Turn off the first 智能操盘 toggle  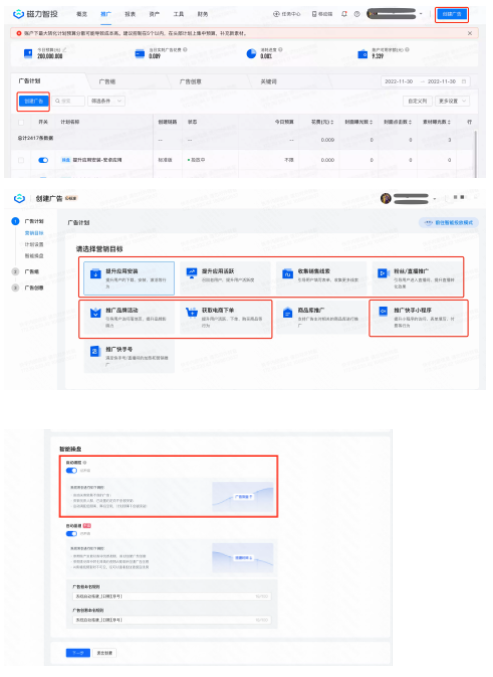click(x=71, y=470)
